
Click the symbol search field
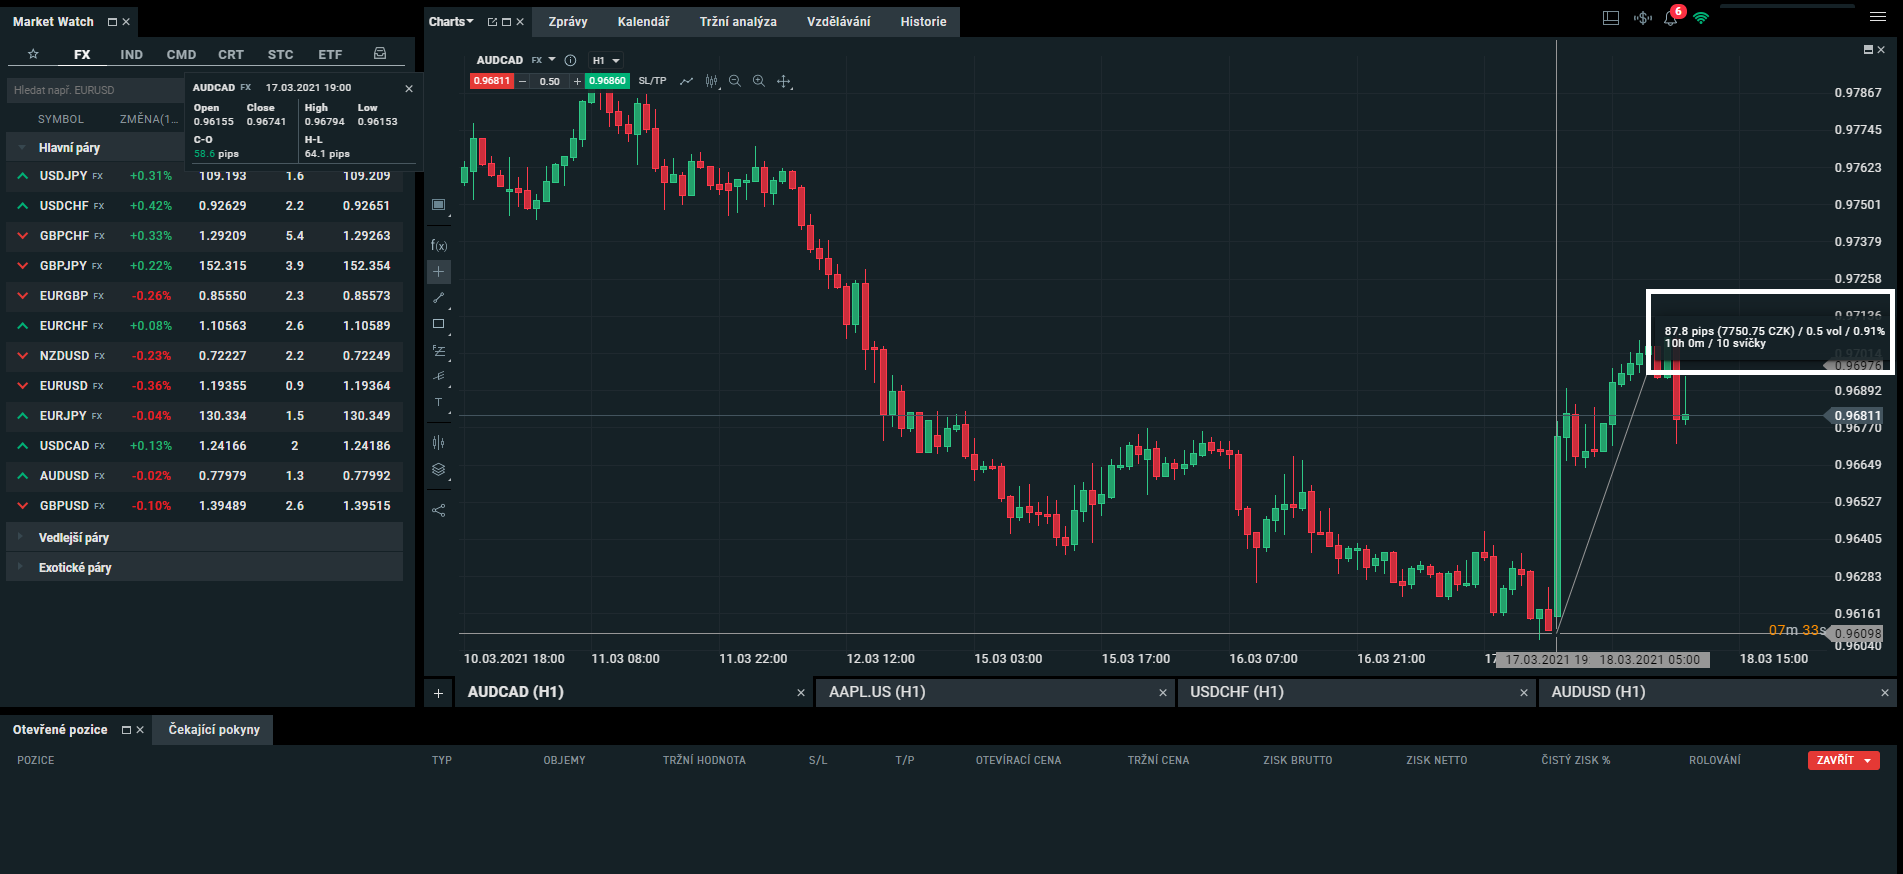[x=95, y=90]
